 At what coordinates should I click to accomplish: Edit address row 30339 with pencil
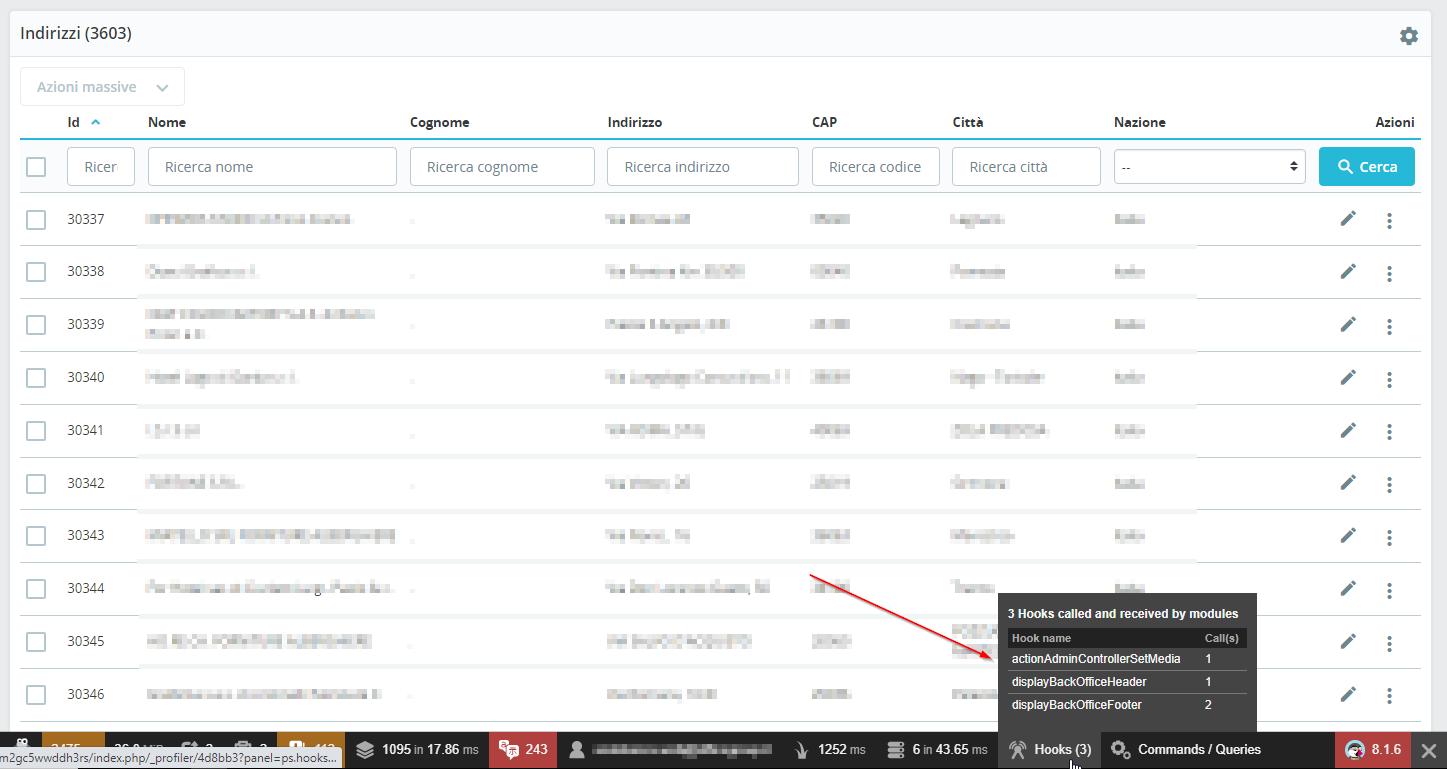(x=1348, y=324)
